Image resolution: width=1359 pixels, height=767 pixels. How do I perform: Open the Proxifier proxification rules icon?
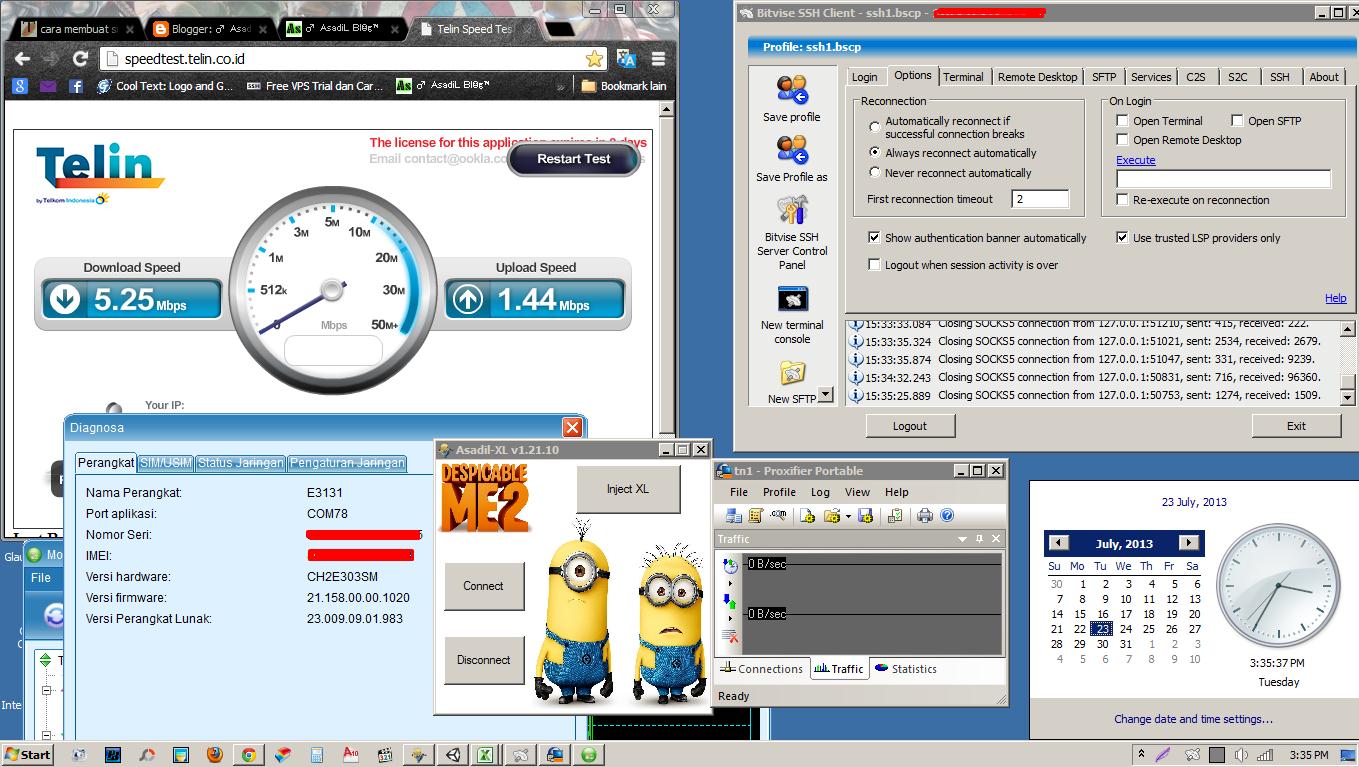[755, 516]
